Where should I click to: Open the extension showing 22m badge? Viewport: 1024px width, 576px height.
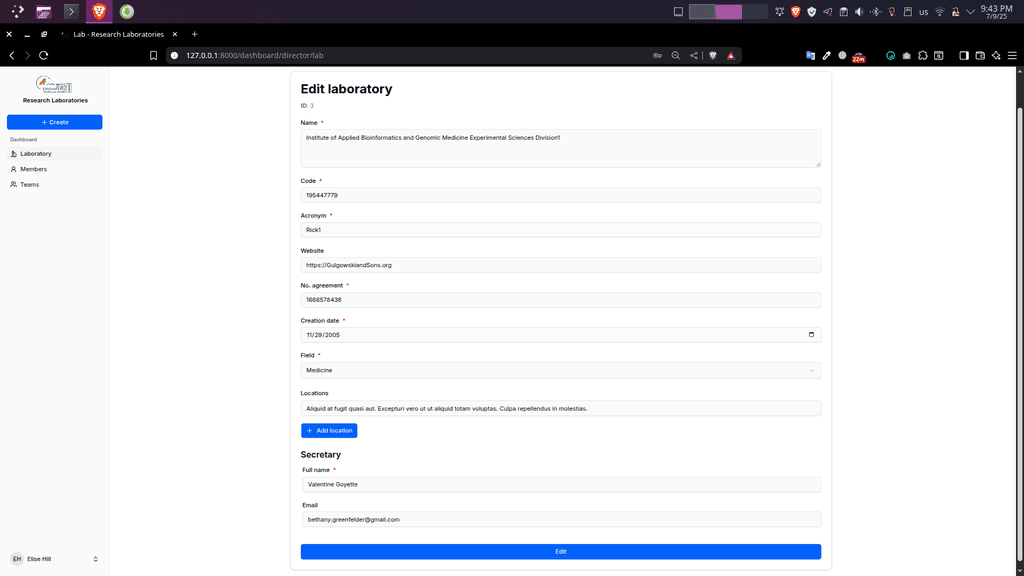[859, 57]
